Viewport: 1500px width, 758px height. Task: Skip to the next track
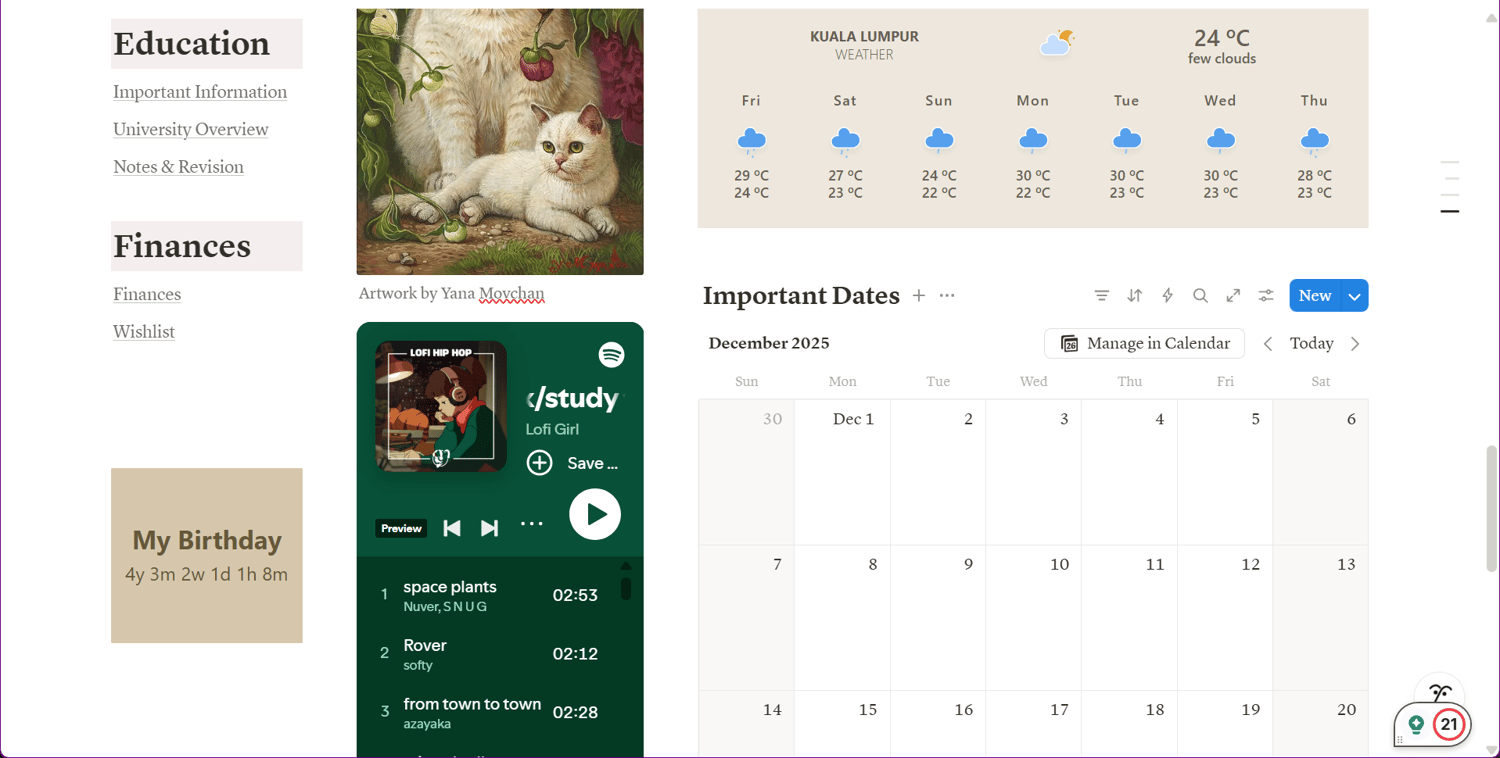(489, 528)
